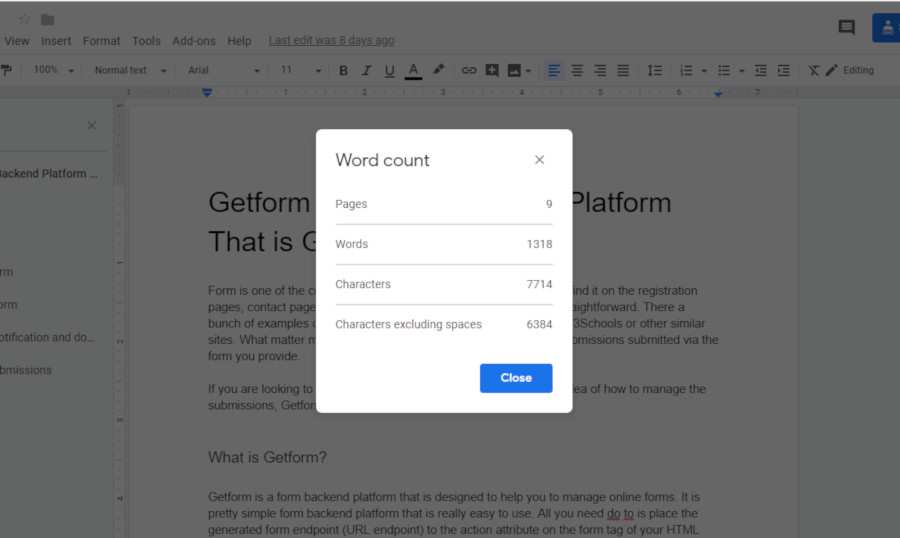
Task: Click the right indent ruler marker
Action: click(717, 93)
